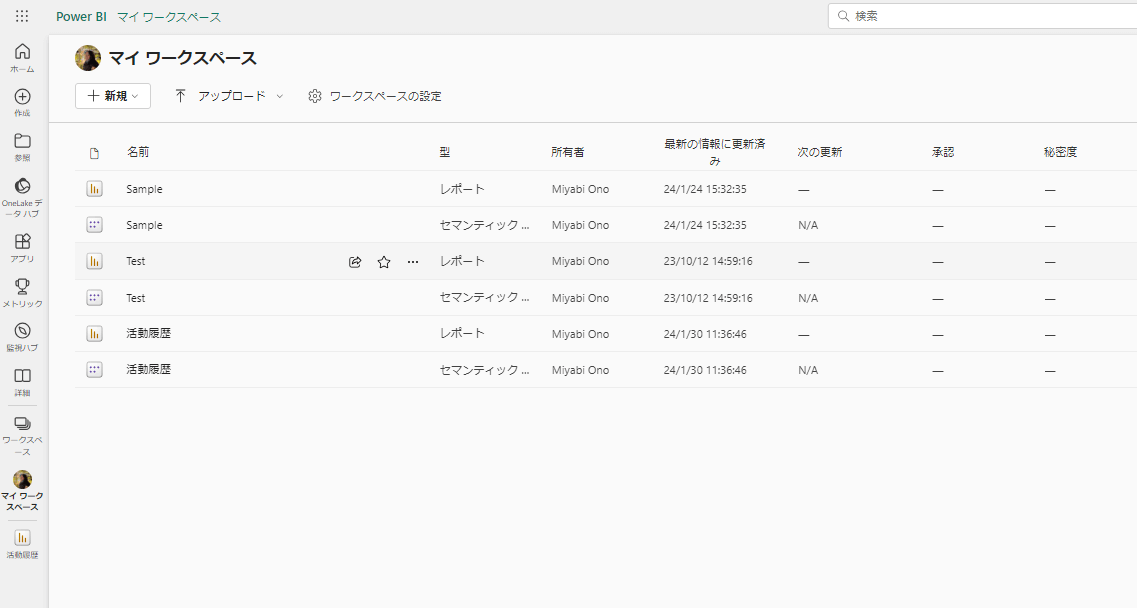Click Miyabi Ono owner in Sample report row
Screen dimensions: 1137x608
(x=580, y=189)
